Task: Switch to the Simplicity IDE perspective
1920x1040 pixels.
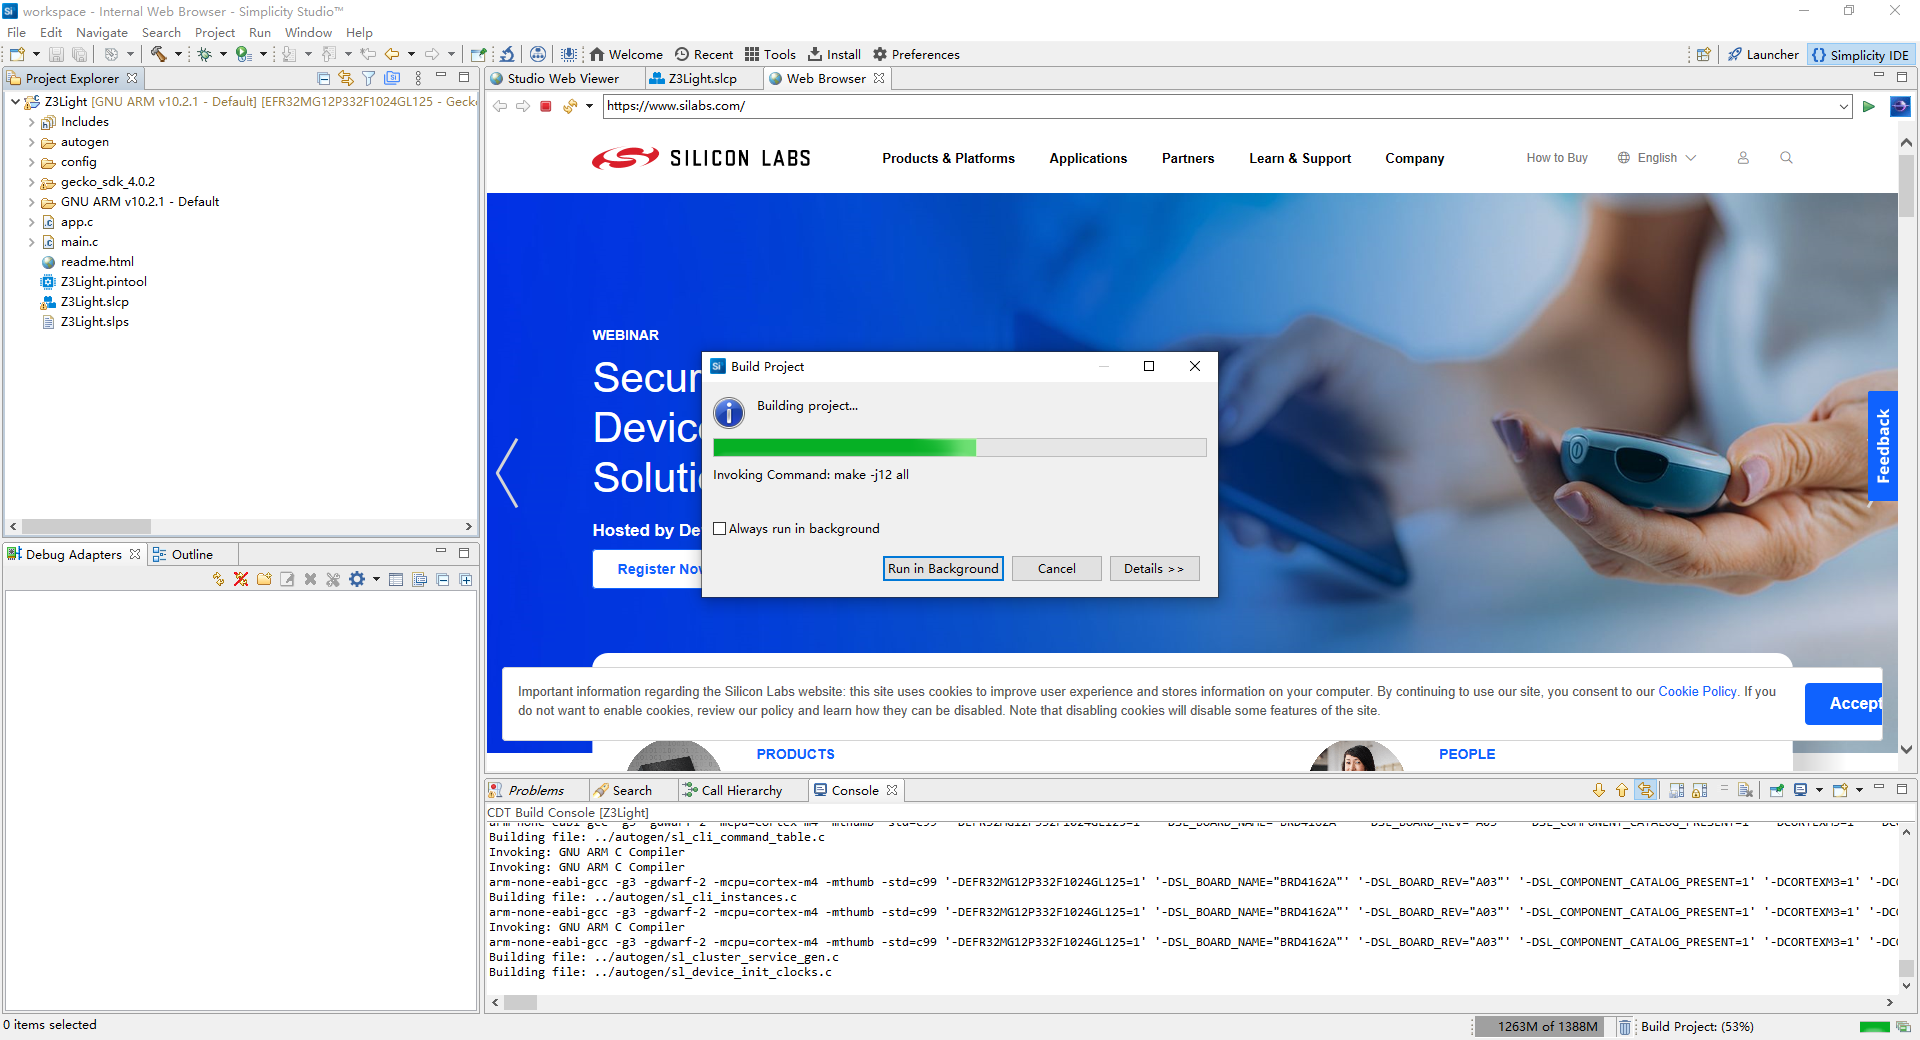Action: pyautogui.click(x=1861, y=54)
